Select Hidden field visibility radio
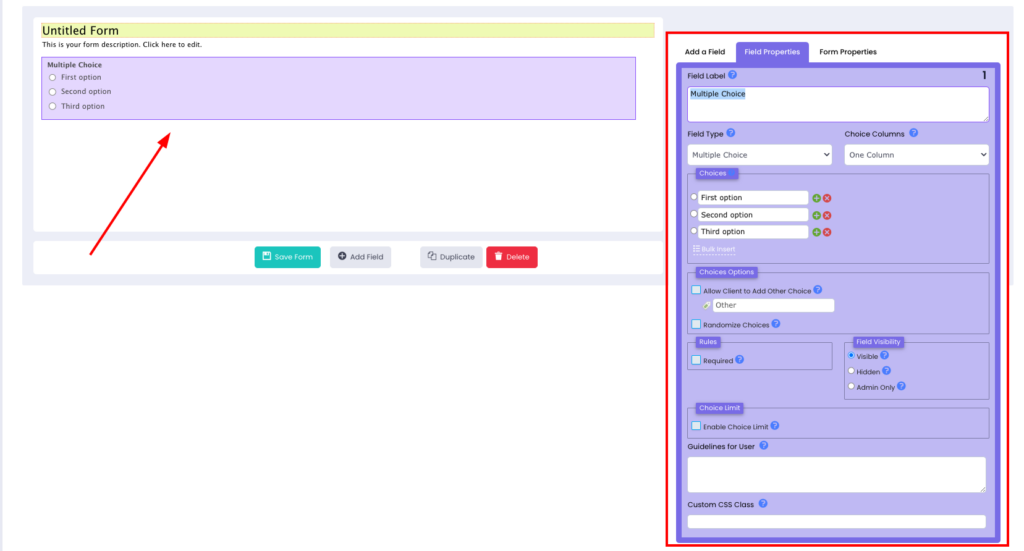Image resolution: width=1024 pixels, height=551 pixels. click(851, 371)
